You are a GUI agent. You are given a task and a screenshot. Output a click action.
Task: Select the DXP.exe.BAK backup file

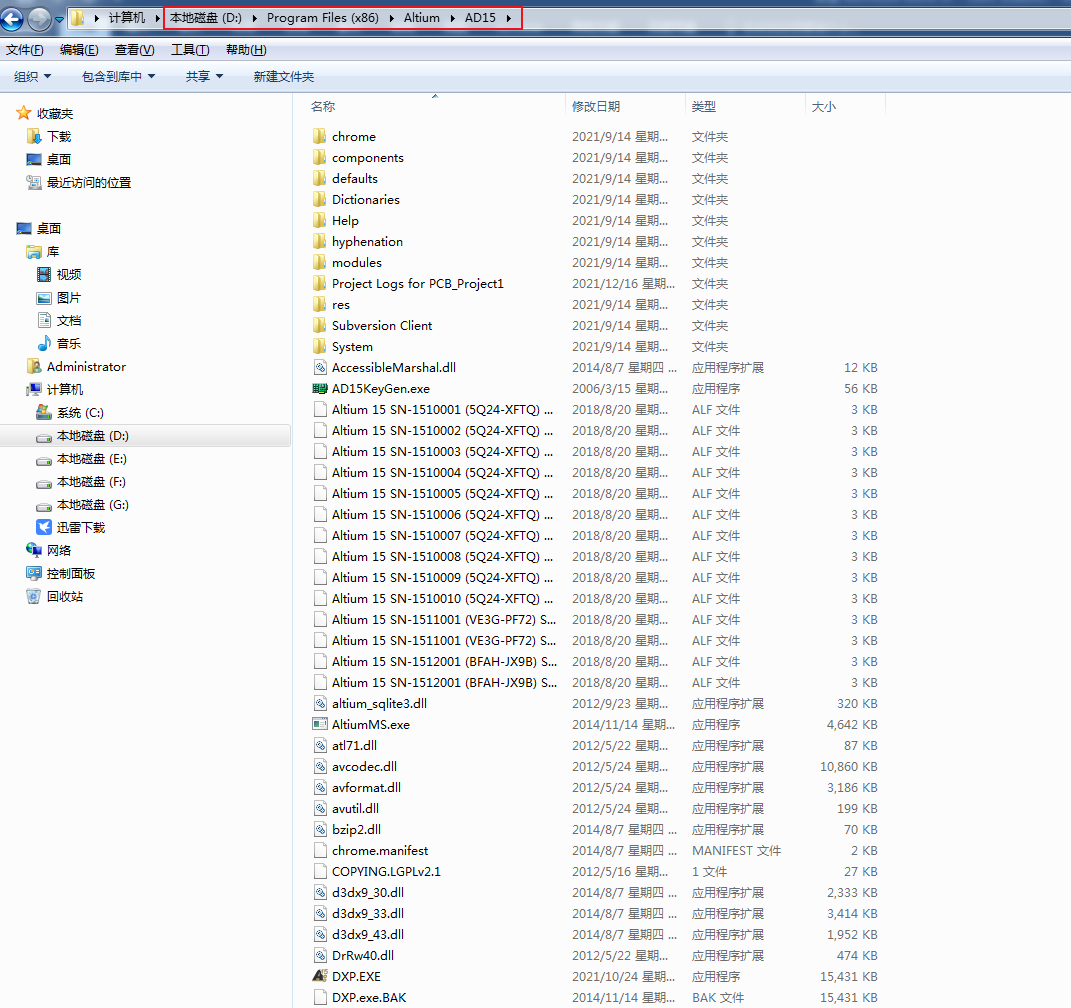[x=369, y=998]
